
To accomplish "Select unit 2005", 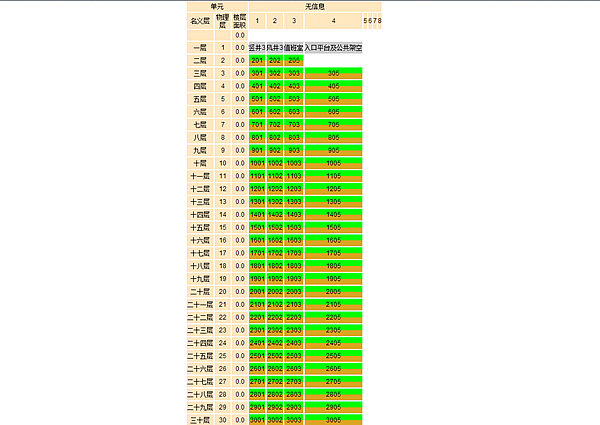I will point(333,291).
